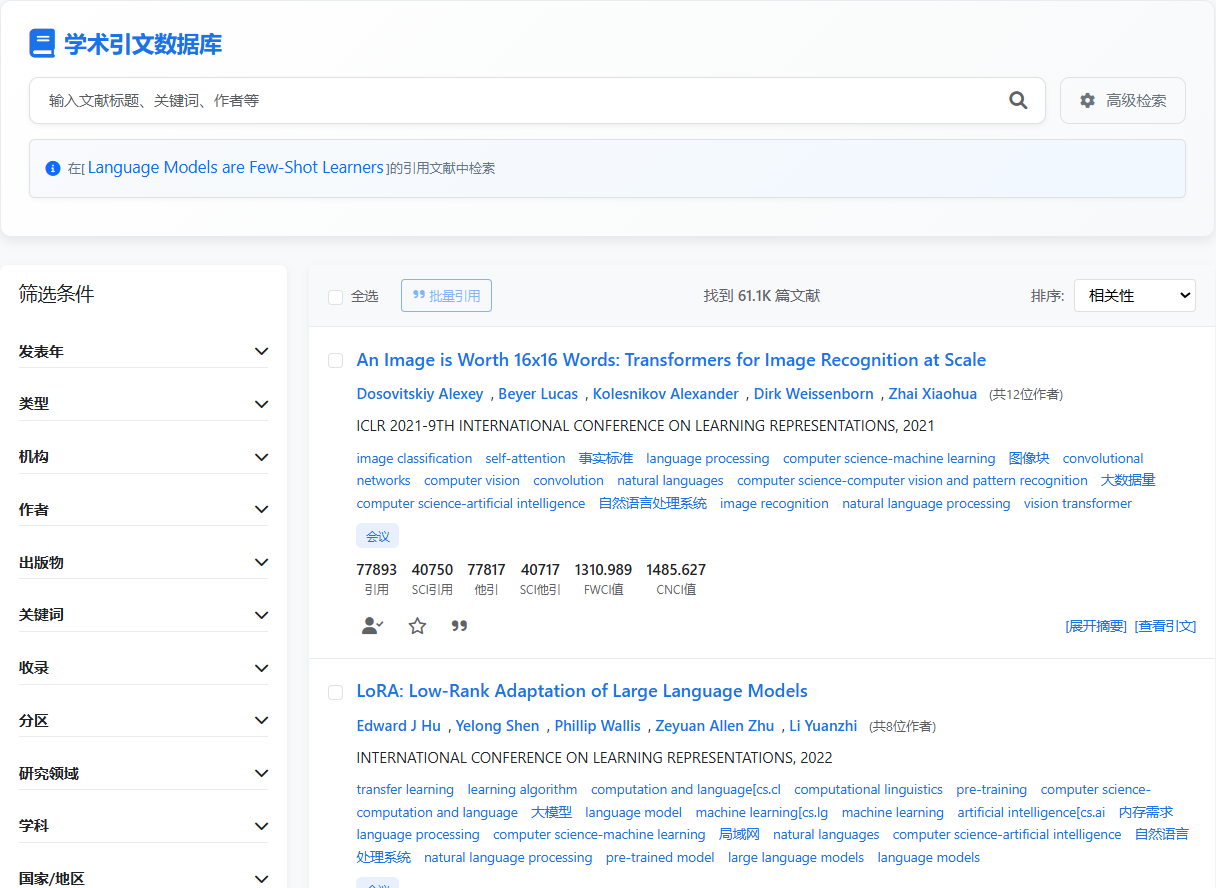The width and height of the screenshot is (1216, 888).
Task: Click the 查看引文 link
Action: point(1165,626)
